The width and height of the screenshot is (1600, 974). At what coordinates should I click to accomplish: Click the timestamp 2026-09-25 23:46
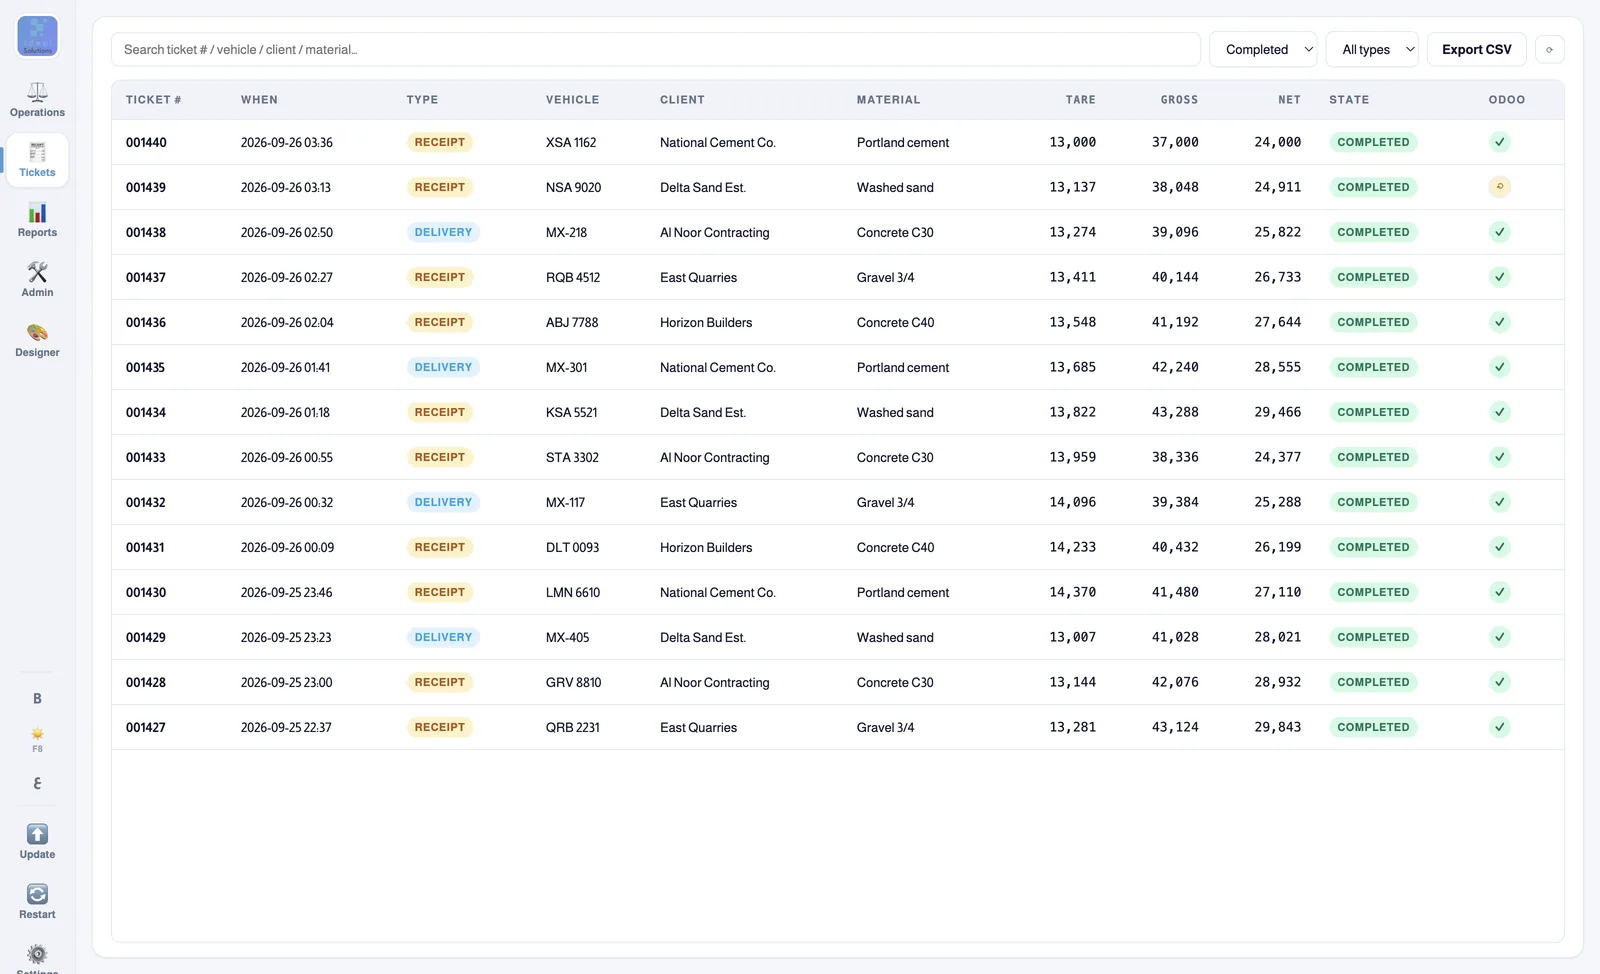click(x=287, y=592)
